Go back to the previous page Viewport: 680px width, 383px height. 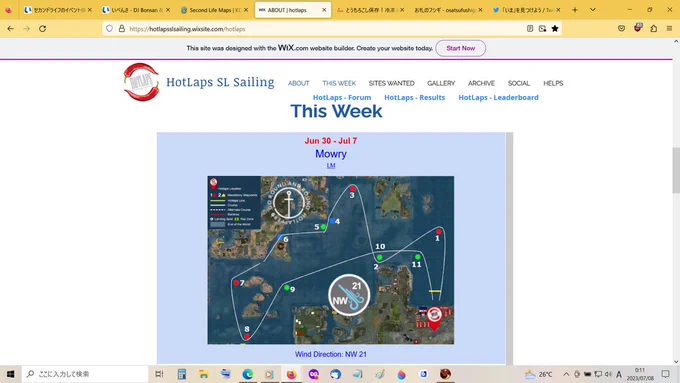click(10, 29)
